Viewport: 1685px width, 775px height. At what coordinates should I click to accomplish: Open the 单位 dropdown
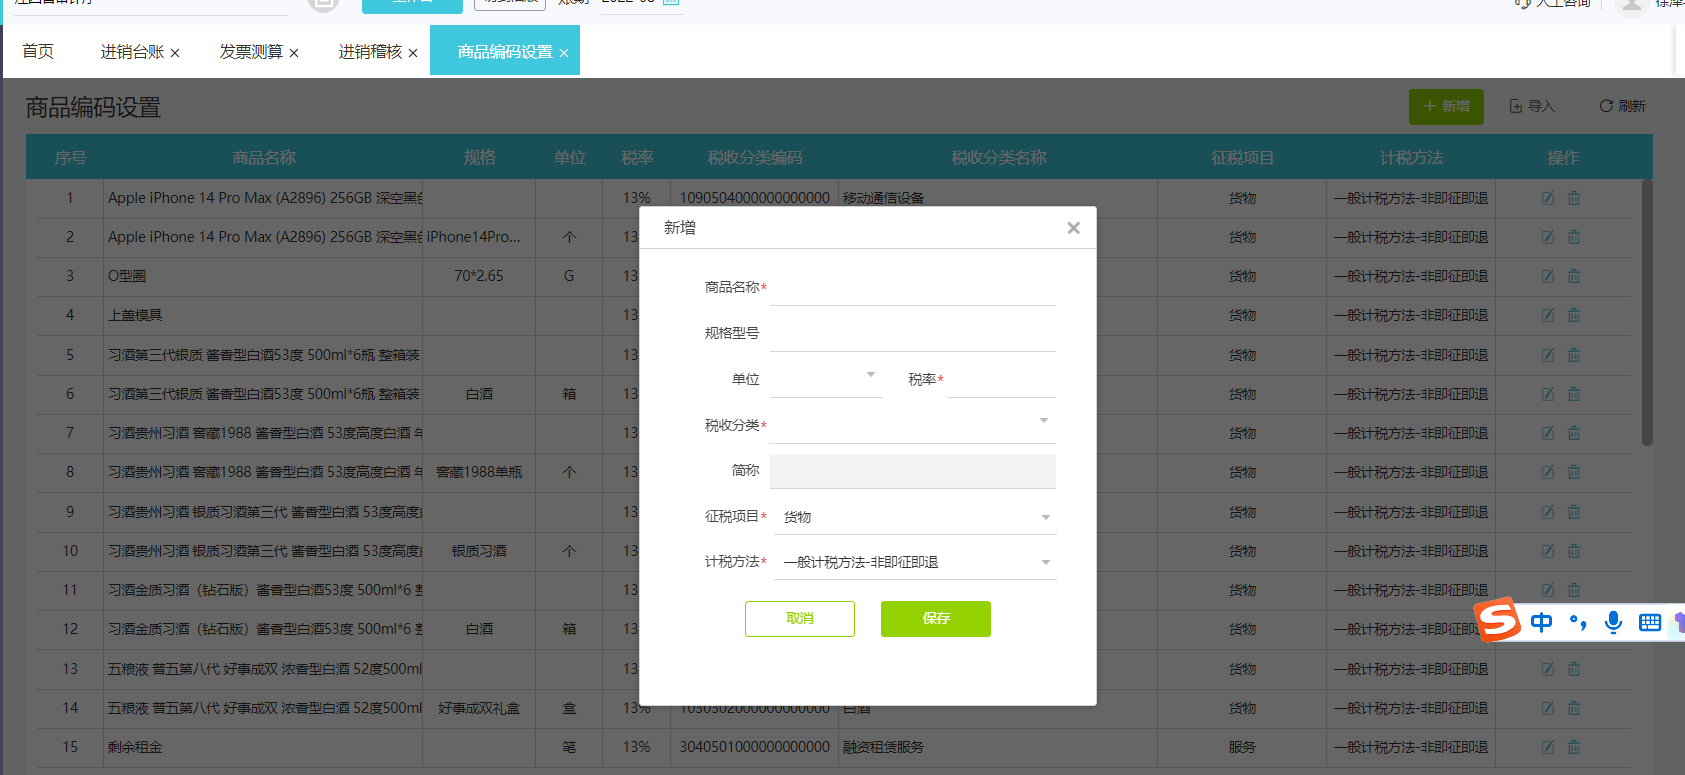click(x=826, y=379)
